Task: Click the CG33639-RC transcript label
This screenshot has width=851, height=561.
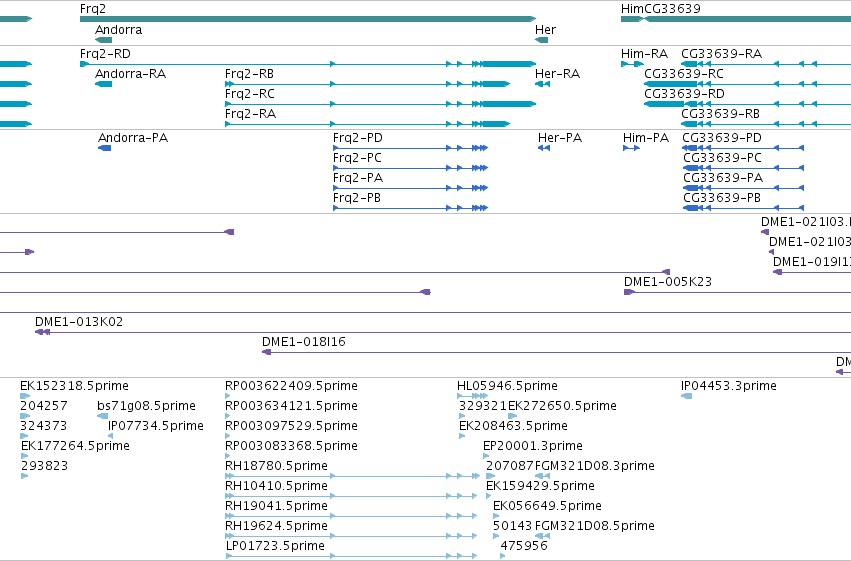Action: 684,74
